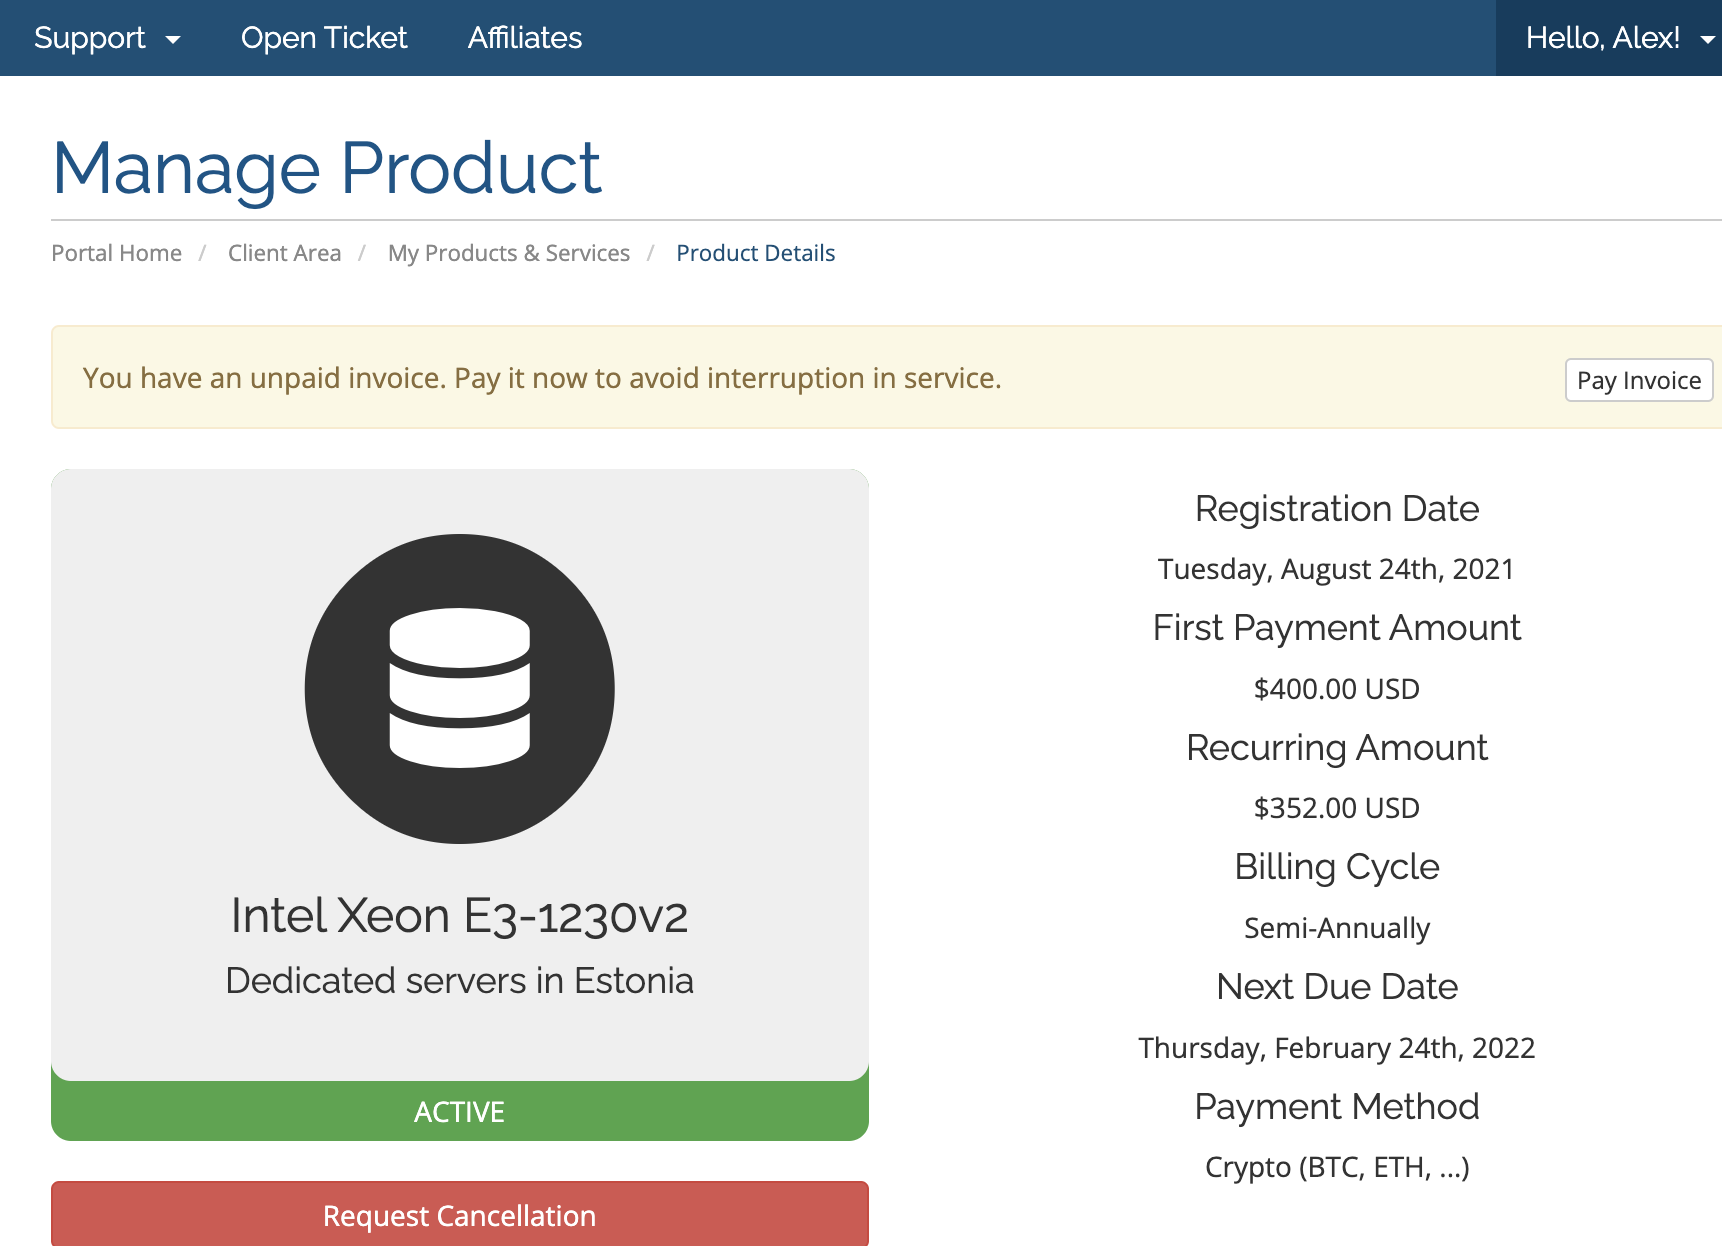Select Product Details breadcrumb
The image size is (1722, 1246).
click(756, 253)
